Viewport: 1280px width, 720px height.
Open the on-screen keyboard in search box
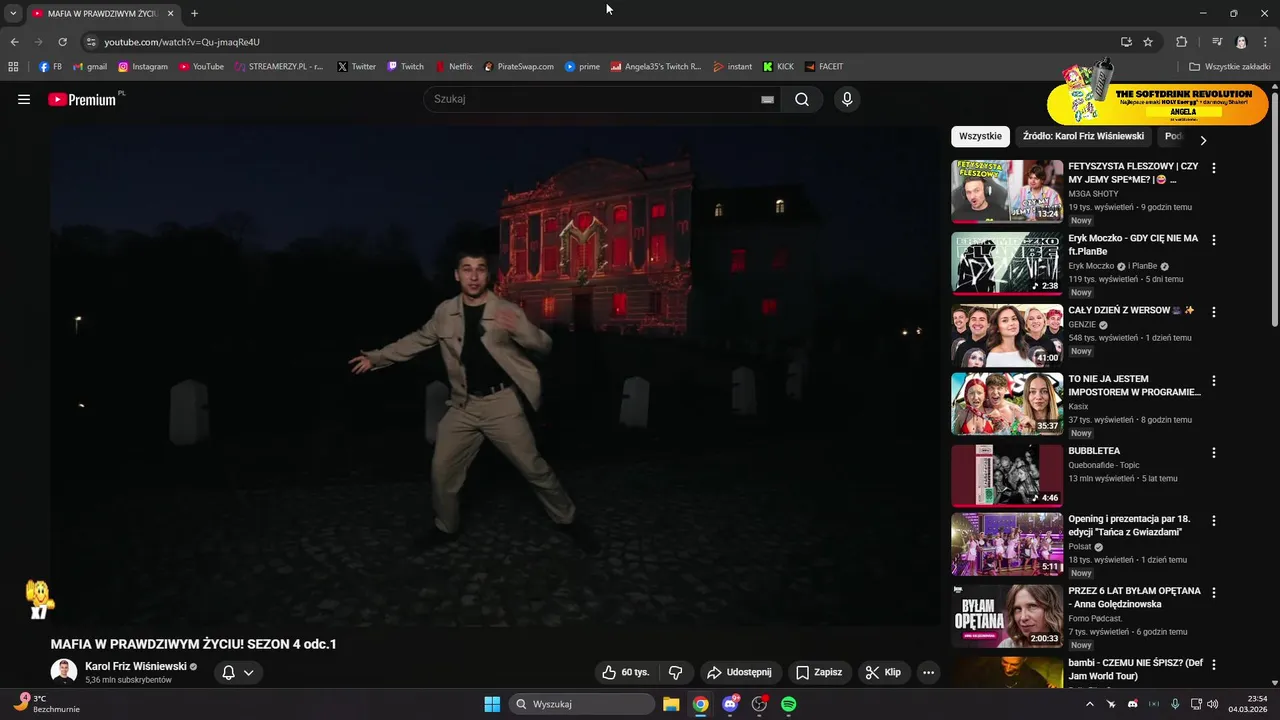768,99
